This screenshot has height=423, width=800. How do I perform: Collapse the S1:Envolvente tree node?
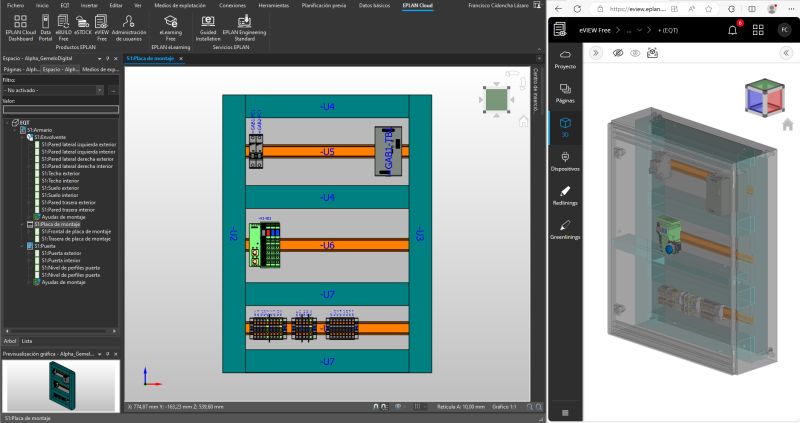[x=22, y=136]
